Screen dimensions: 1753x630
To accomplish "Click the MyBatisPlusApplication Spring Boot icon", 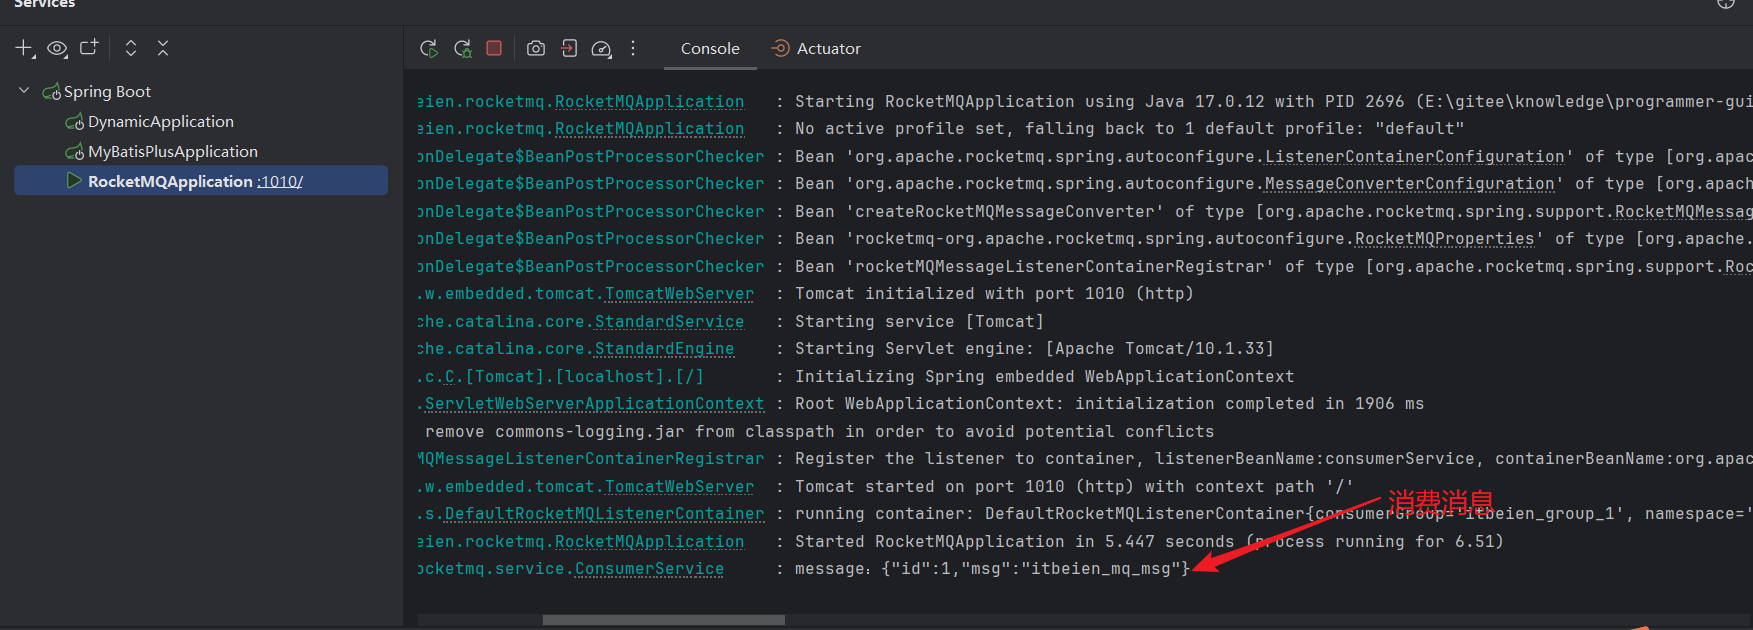I will (x=74, y=152).
